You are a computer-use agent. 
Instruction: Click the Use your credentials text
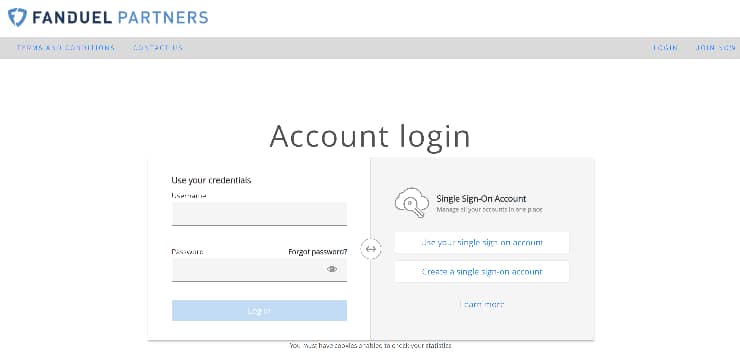coord(211,180)
